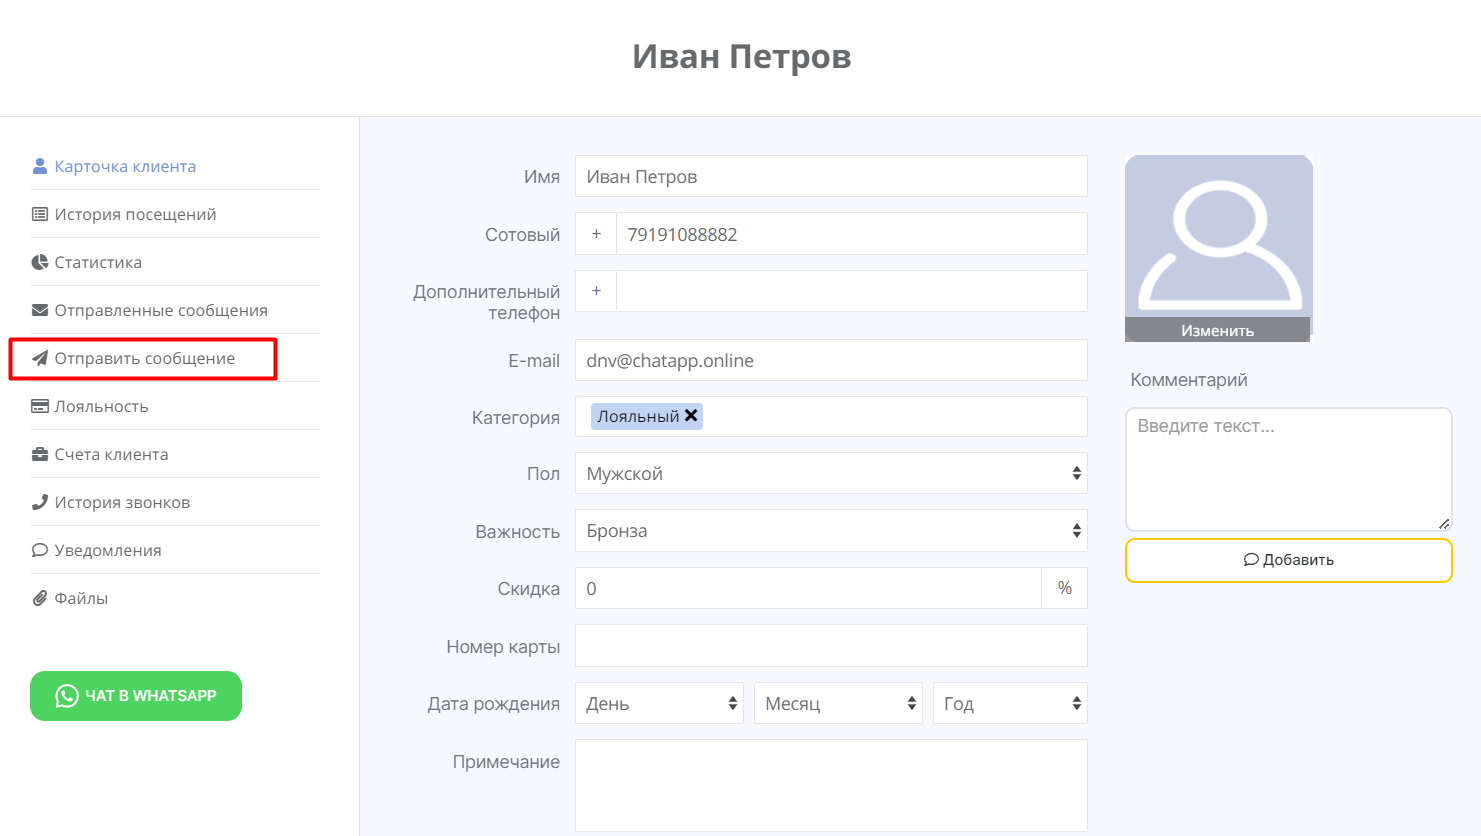This screenshot has width=1481, height=836.
Task: Open История посещений menu item
Action: (135, 214)
